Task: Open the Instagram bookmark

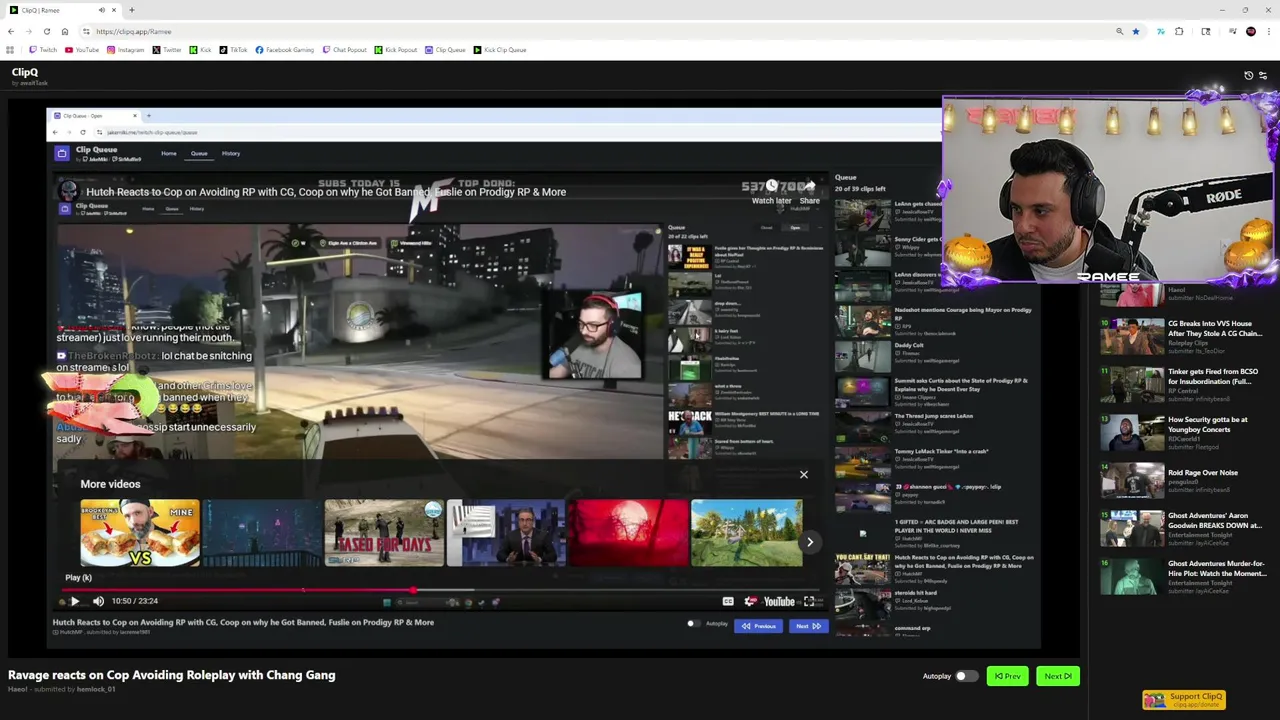Action: 125,50
